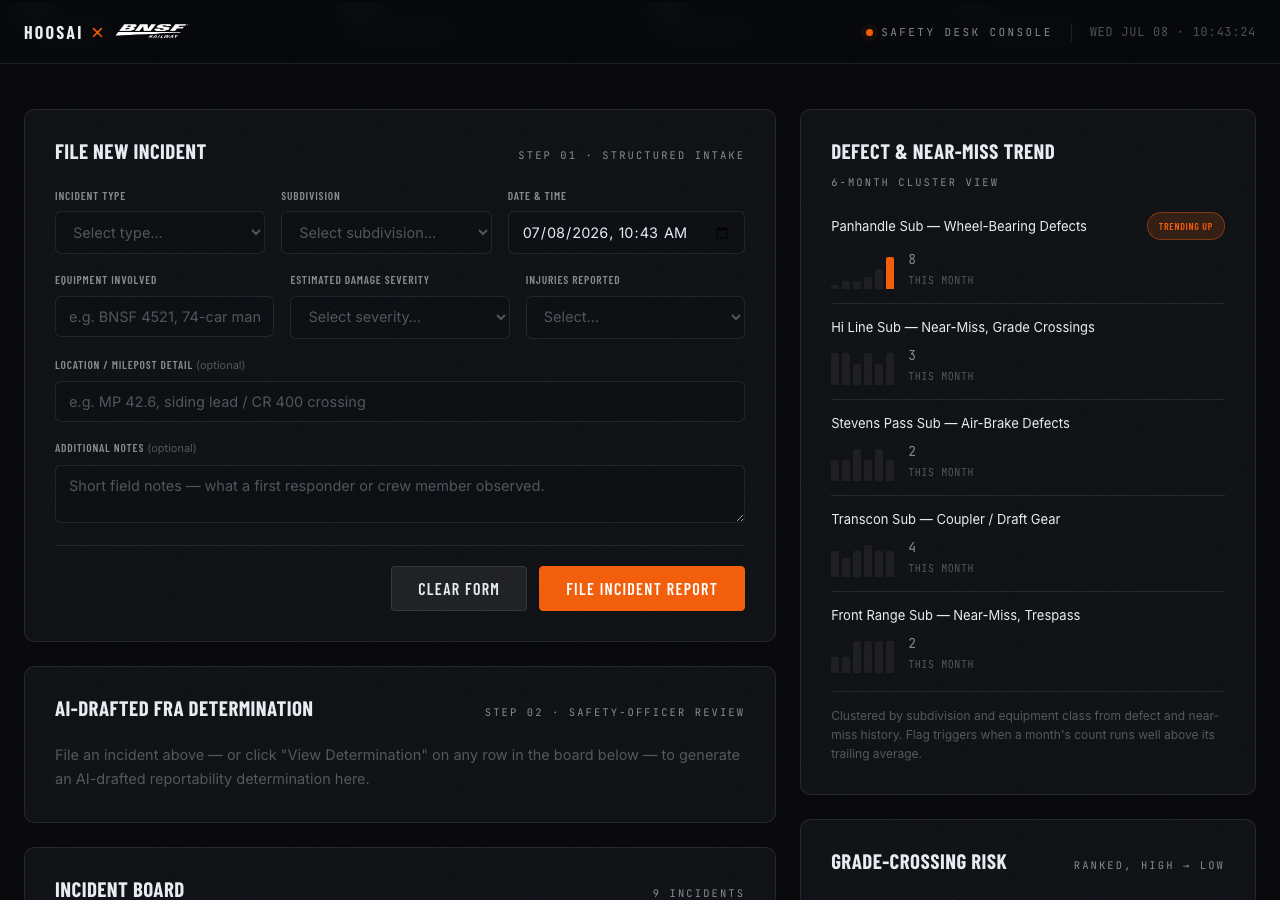
Task: Click the BNSF Railway logo
Action: click(x=152, y=31)
